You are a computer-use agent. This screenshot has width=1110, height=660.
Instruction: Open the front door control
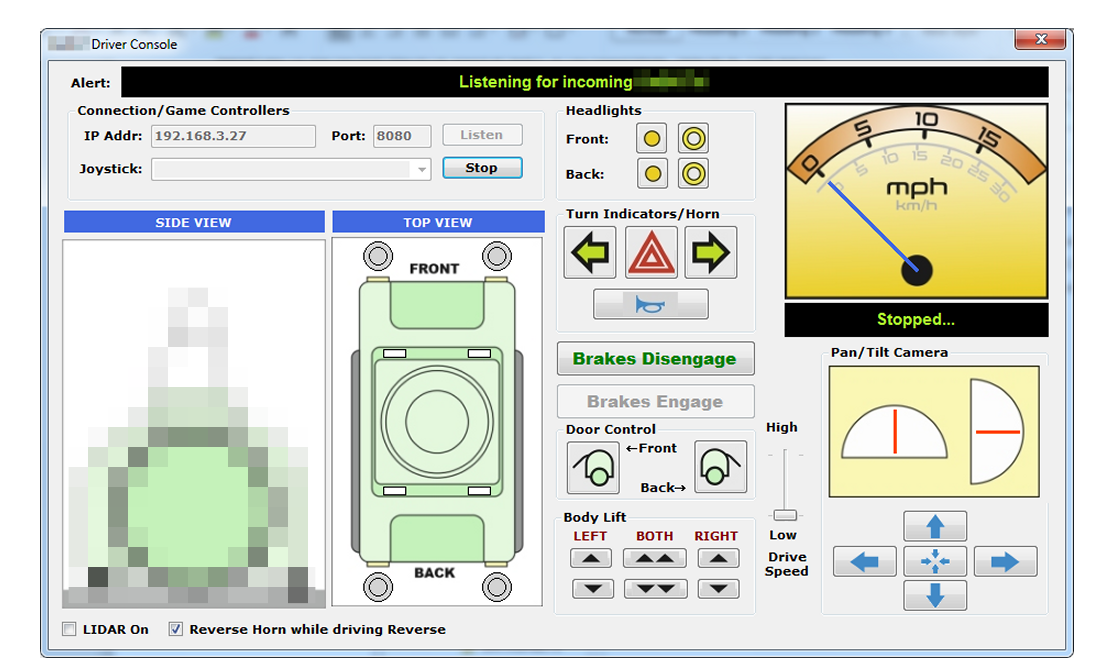593,467
